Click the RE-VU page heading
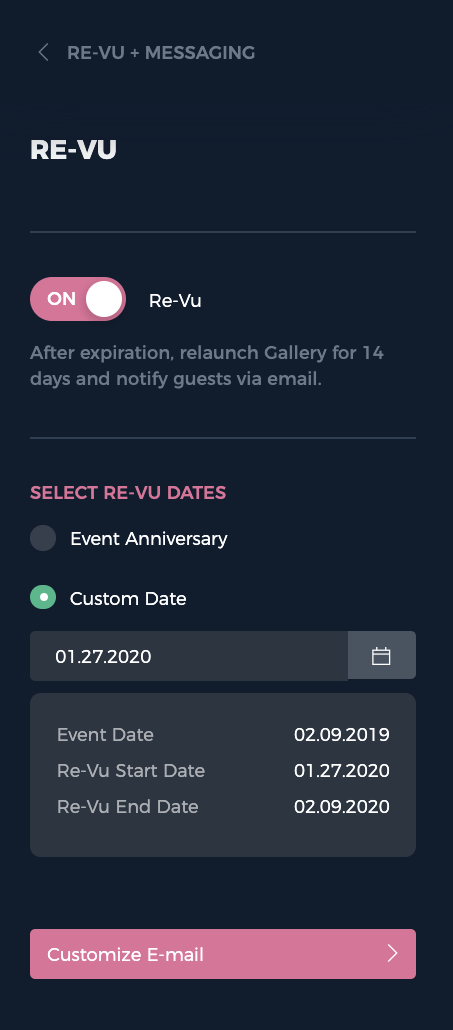 74,150
